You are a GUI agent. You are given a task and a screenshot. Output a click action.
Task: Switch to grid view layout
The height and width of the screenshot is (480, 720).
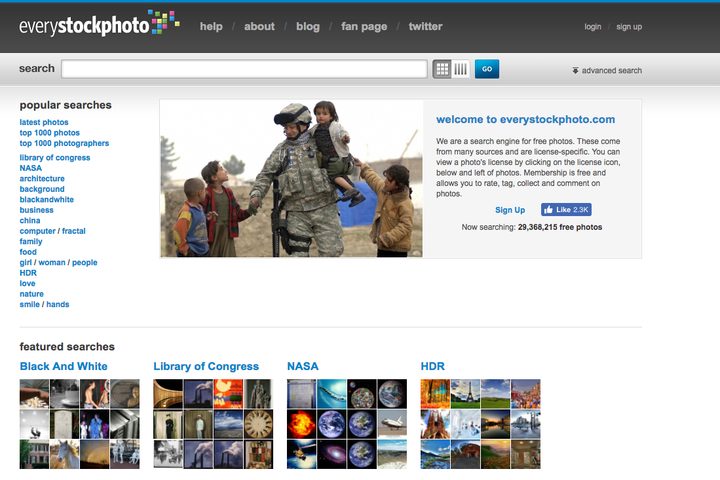coord(442,69)
